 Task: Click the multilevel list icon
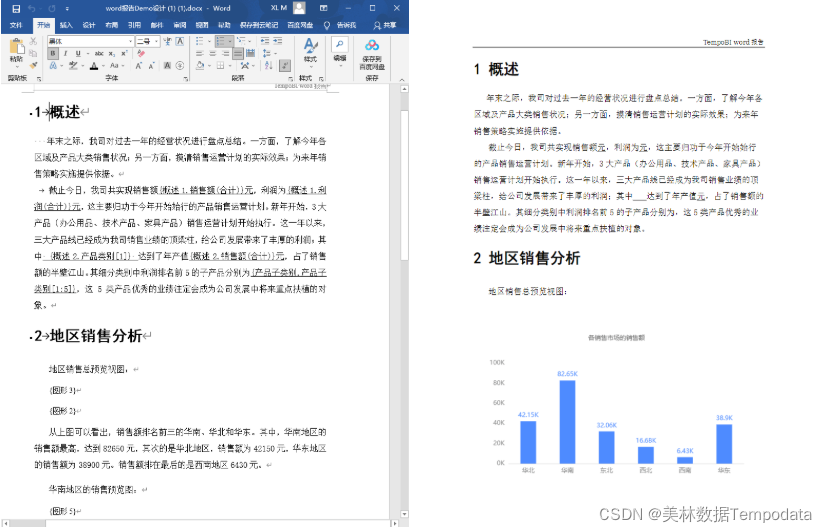pos(241,41)
